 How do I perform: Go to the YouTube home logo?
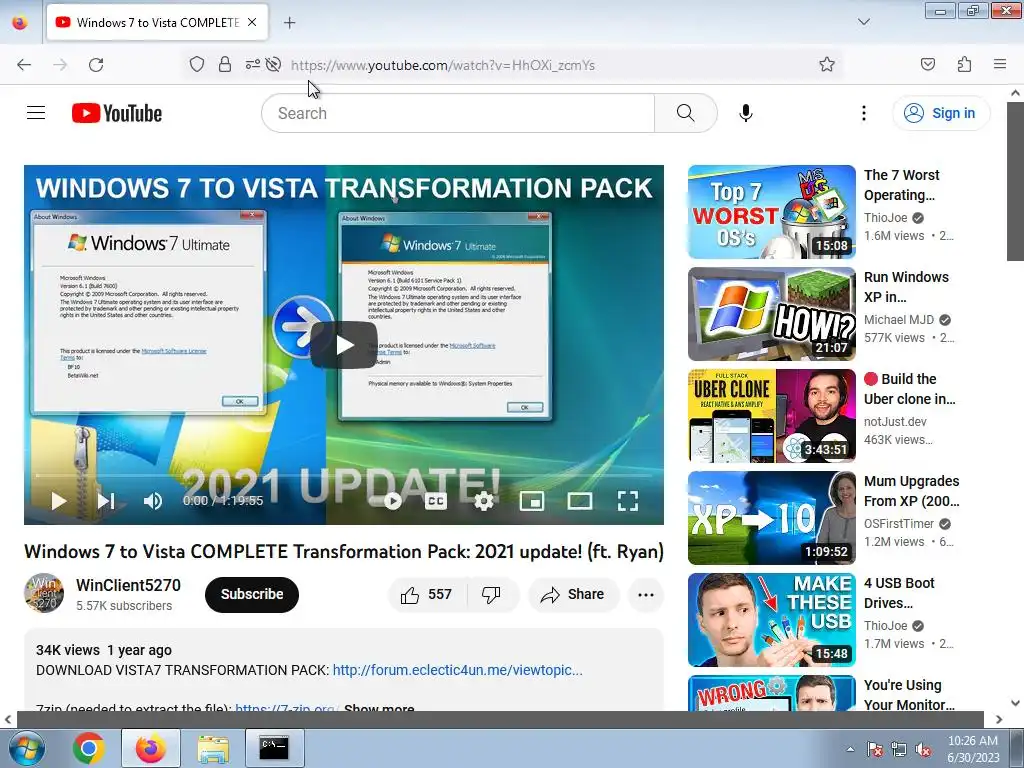117,113
